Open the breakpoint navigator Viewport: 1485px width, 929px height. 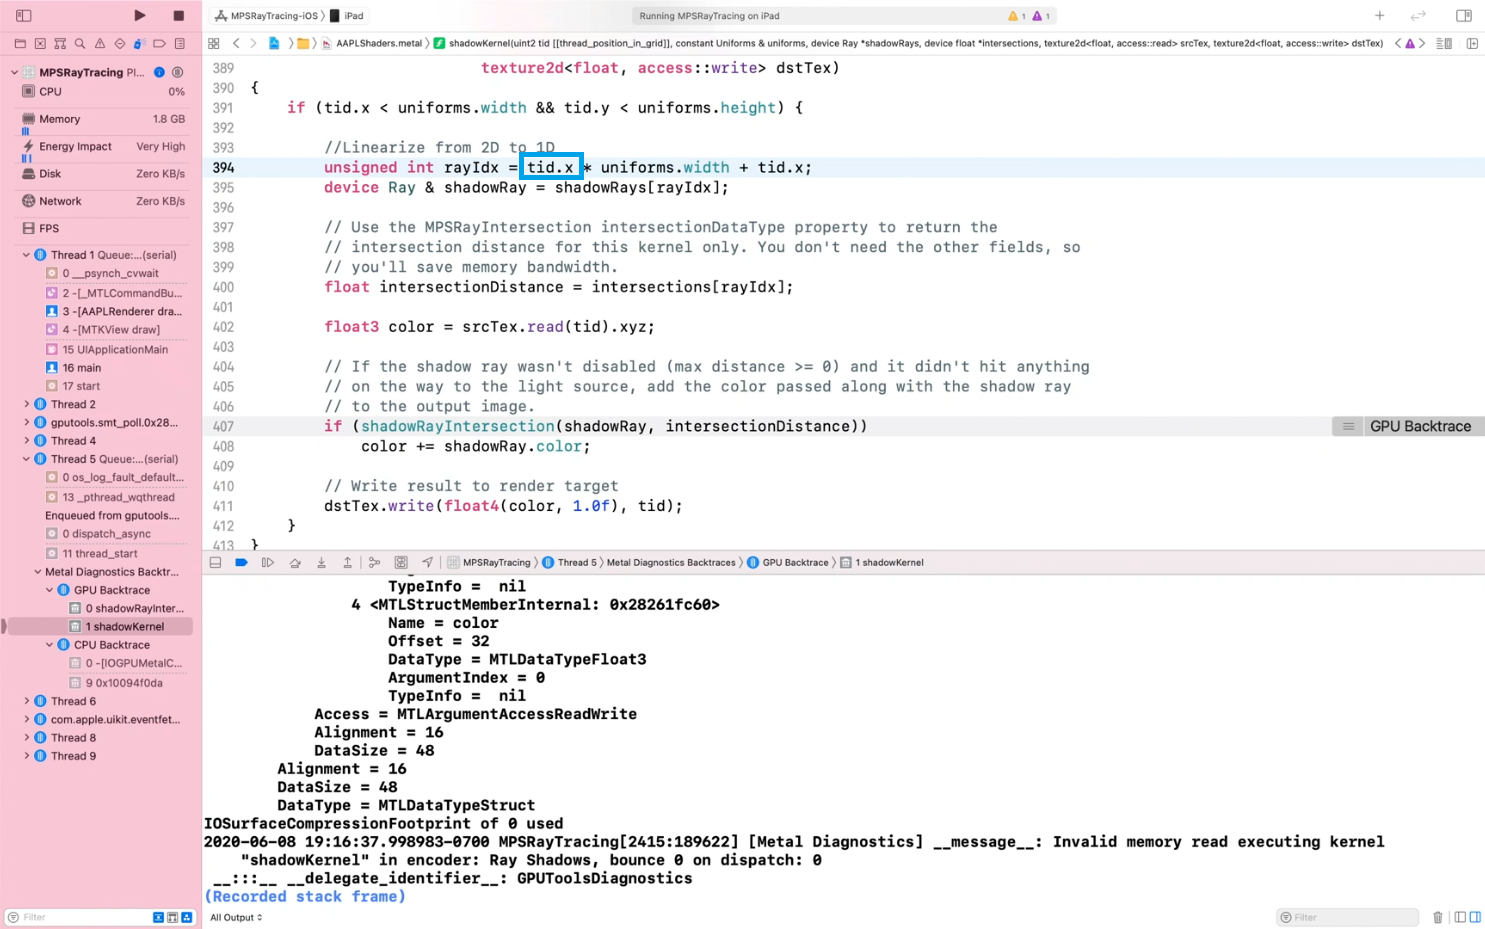pos(160,44)
